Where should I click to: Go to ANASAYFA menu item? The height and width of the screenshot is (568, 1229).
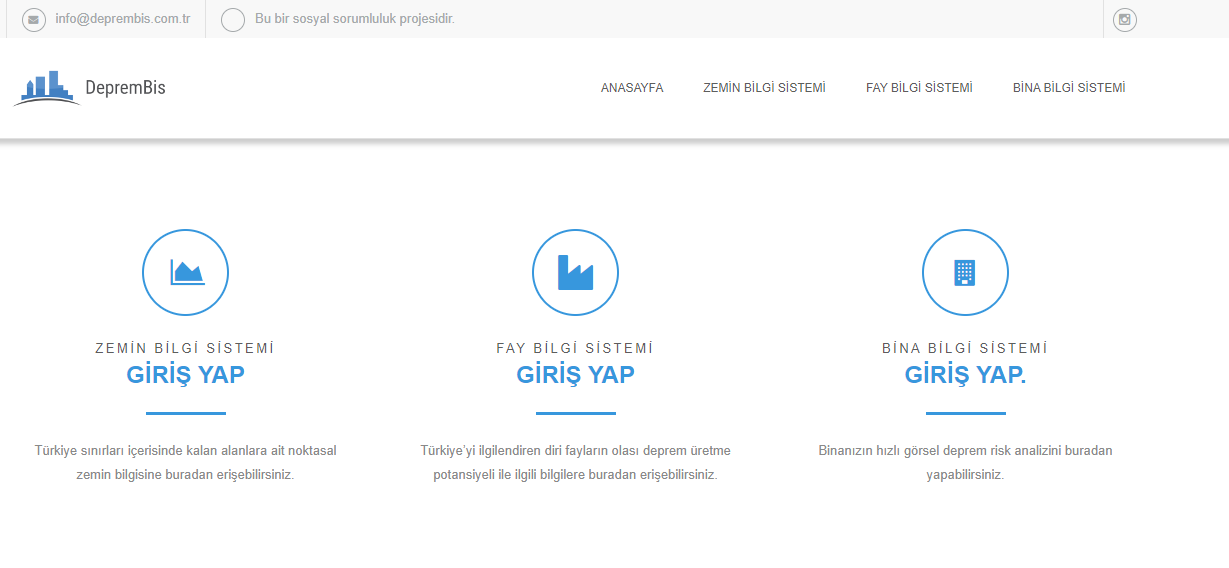pyautogui.click(x=632, y=88)
